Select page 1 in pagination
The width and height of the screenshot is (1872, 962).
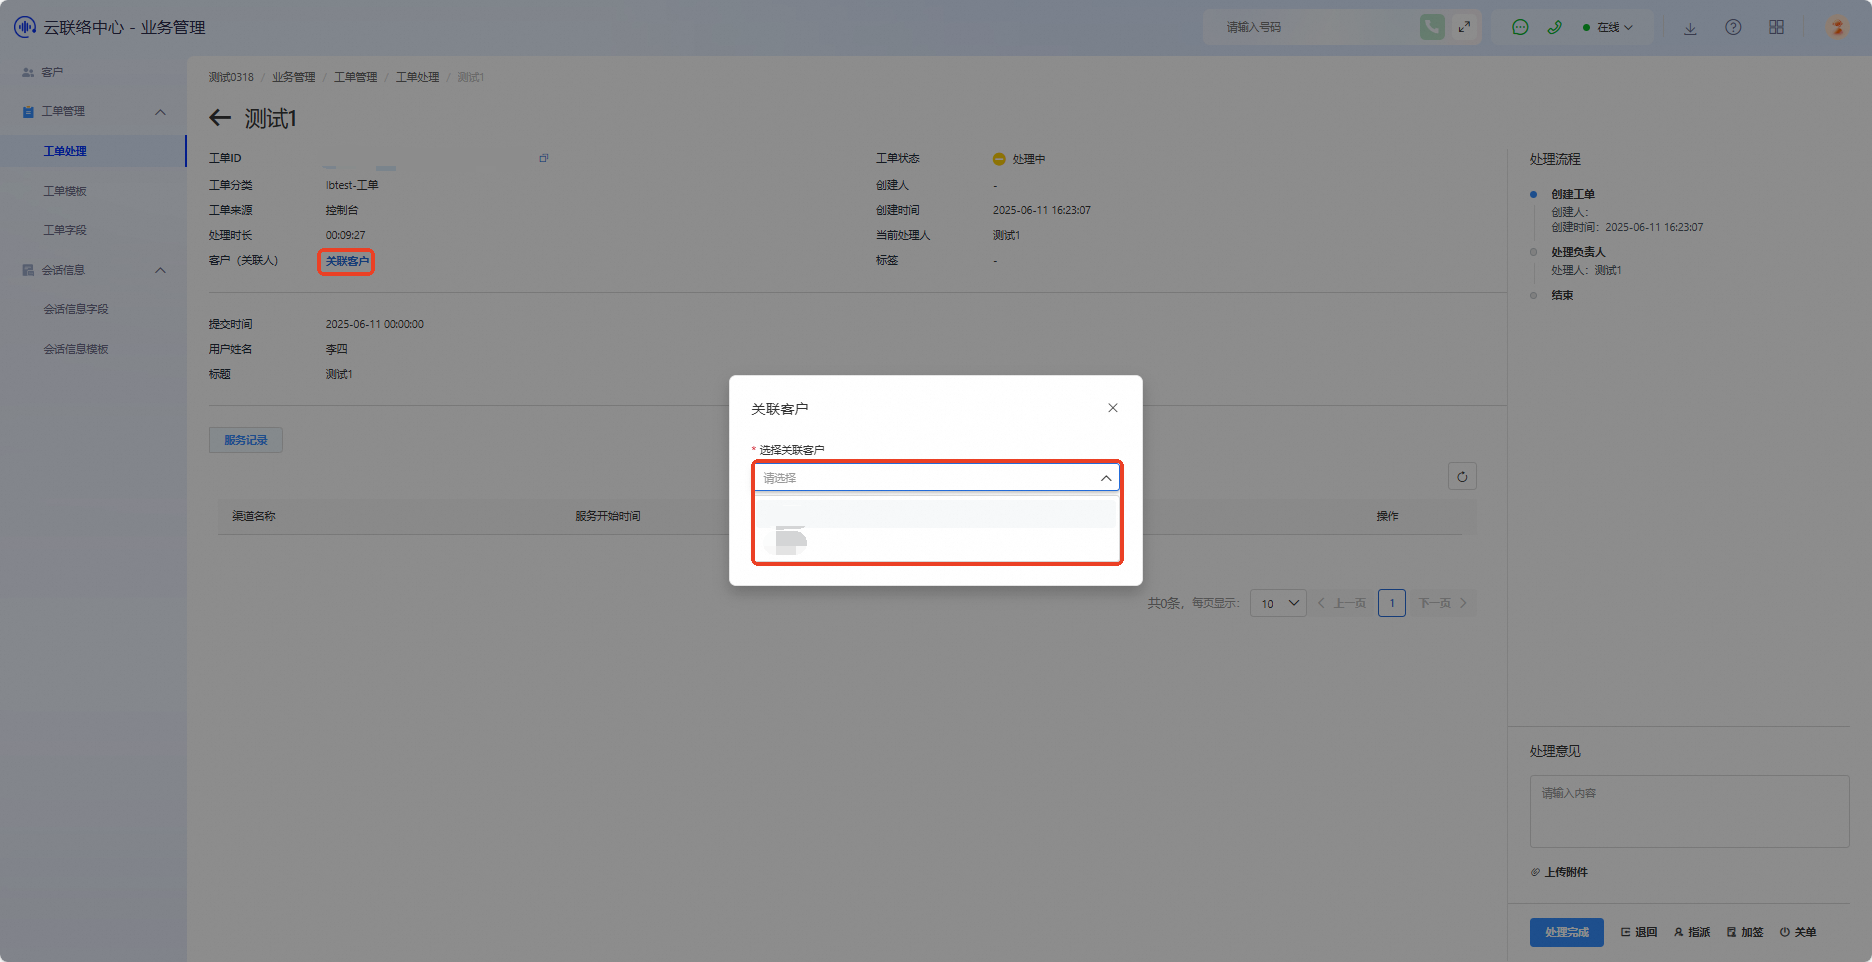coord(1392,603)
